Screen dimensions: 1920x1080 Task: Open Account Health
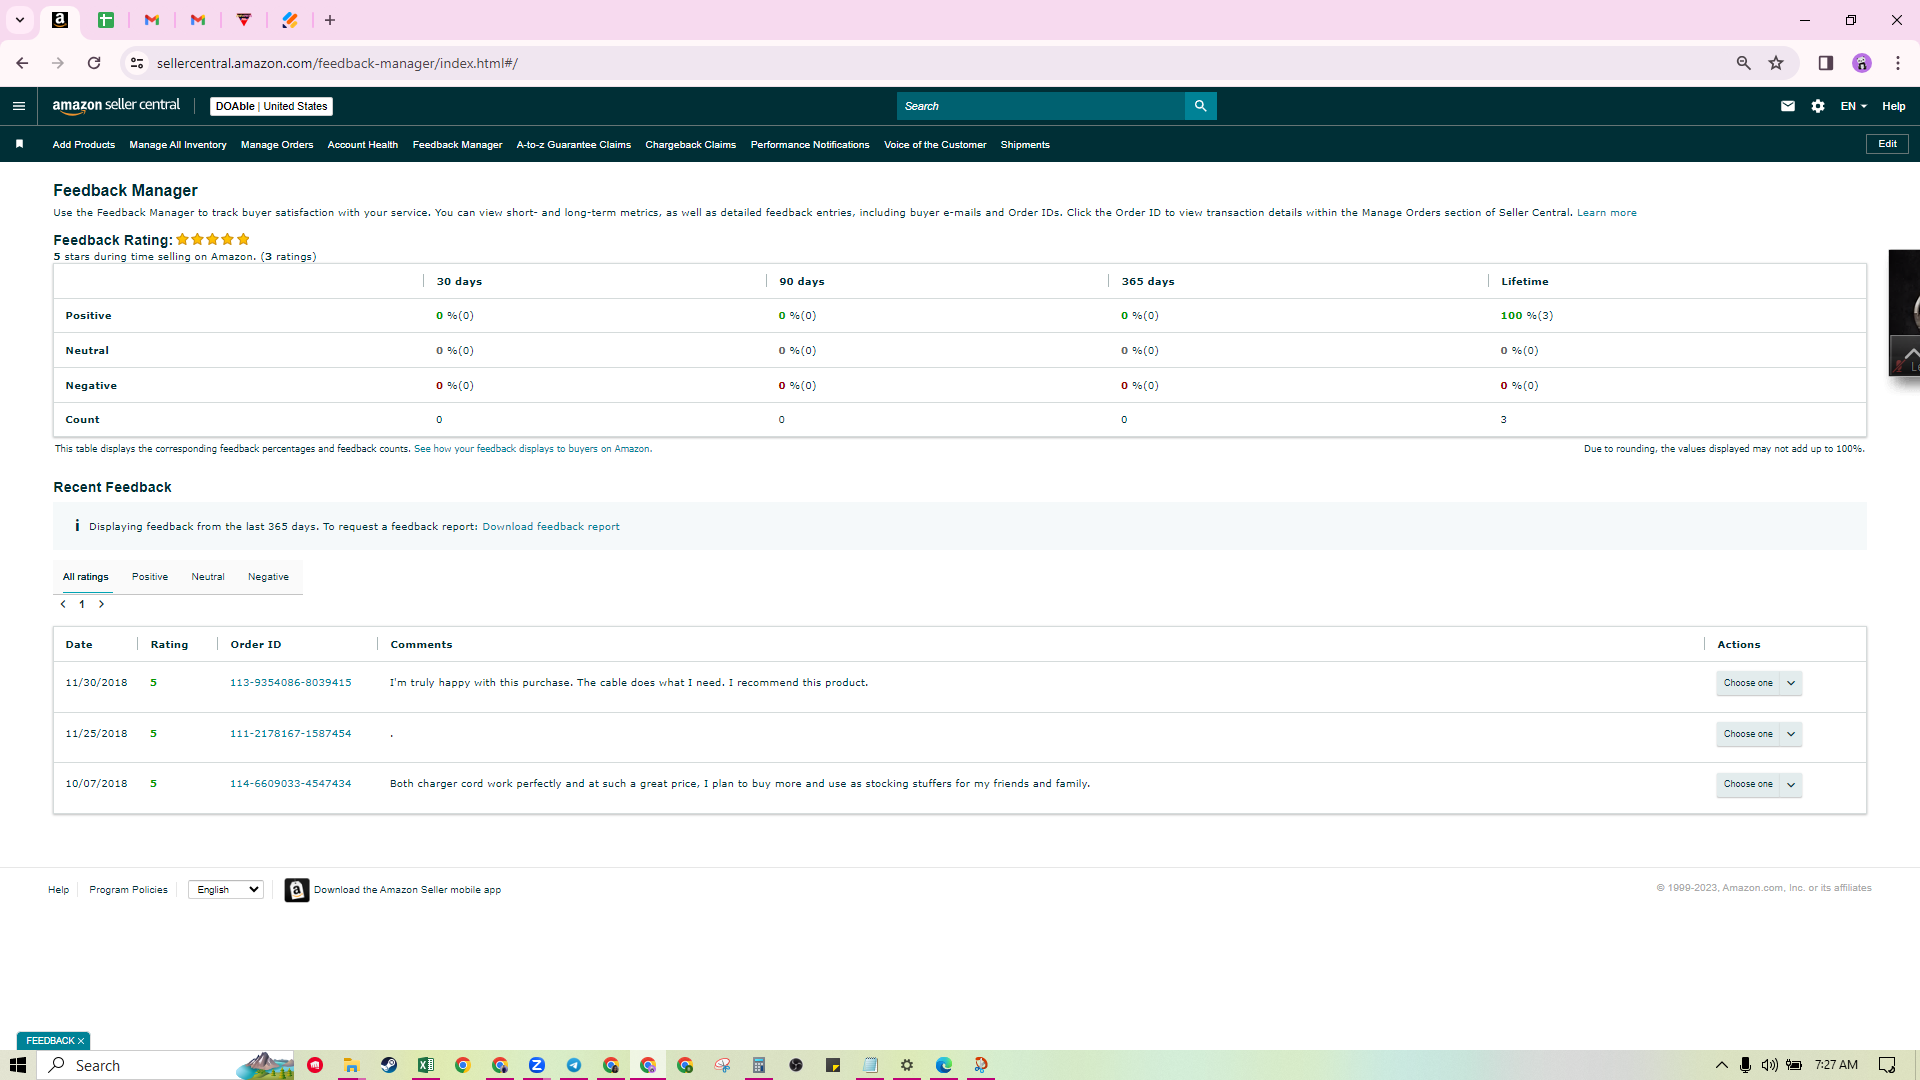[363, 145]
